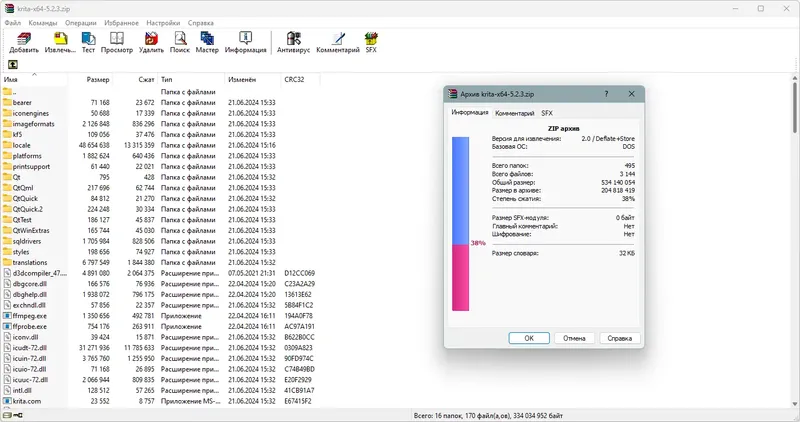800x422 pixels.
Task: Sort by the Сжат column header
Action: (x=135, y=80)
